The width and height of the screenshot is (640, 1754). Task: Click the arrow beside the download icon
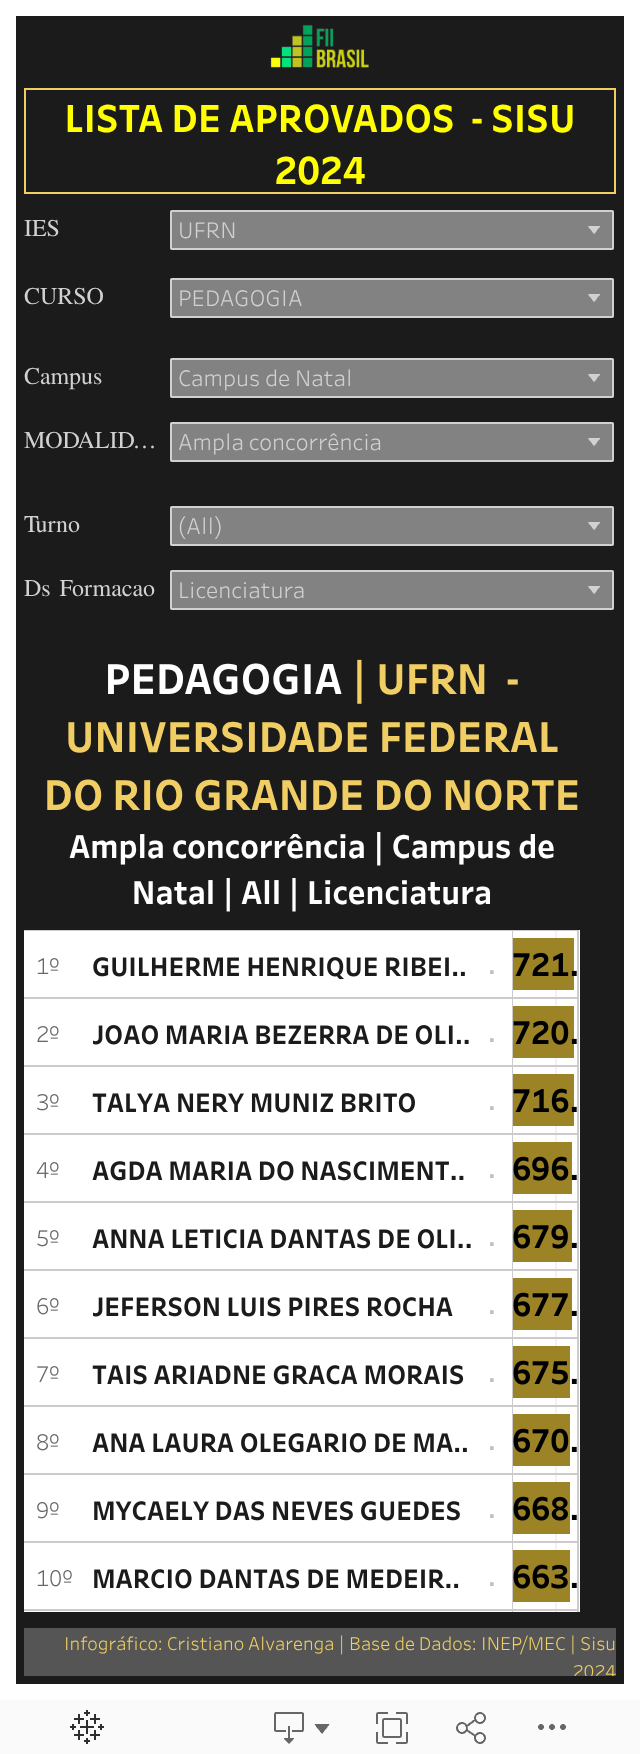322,1727
